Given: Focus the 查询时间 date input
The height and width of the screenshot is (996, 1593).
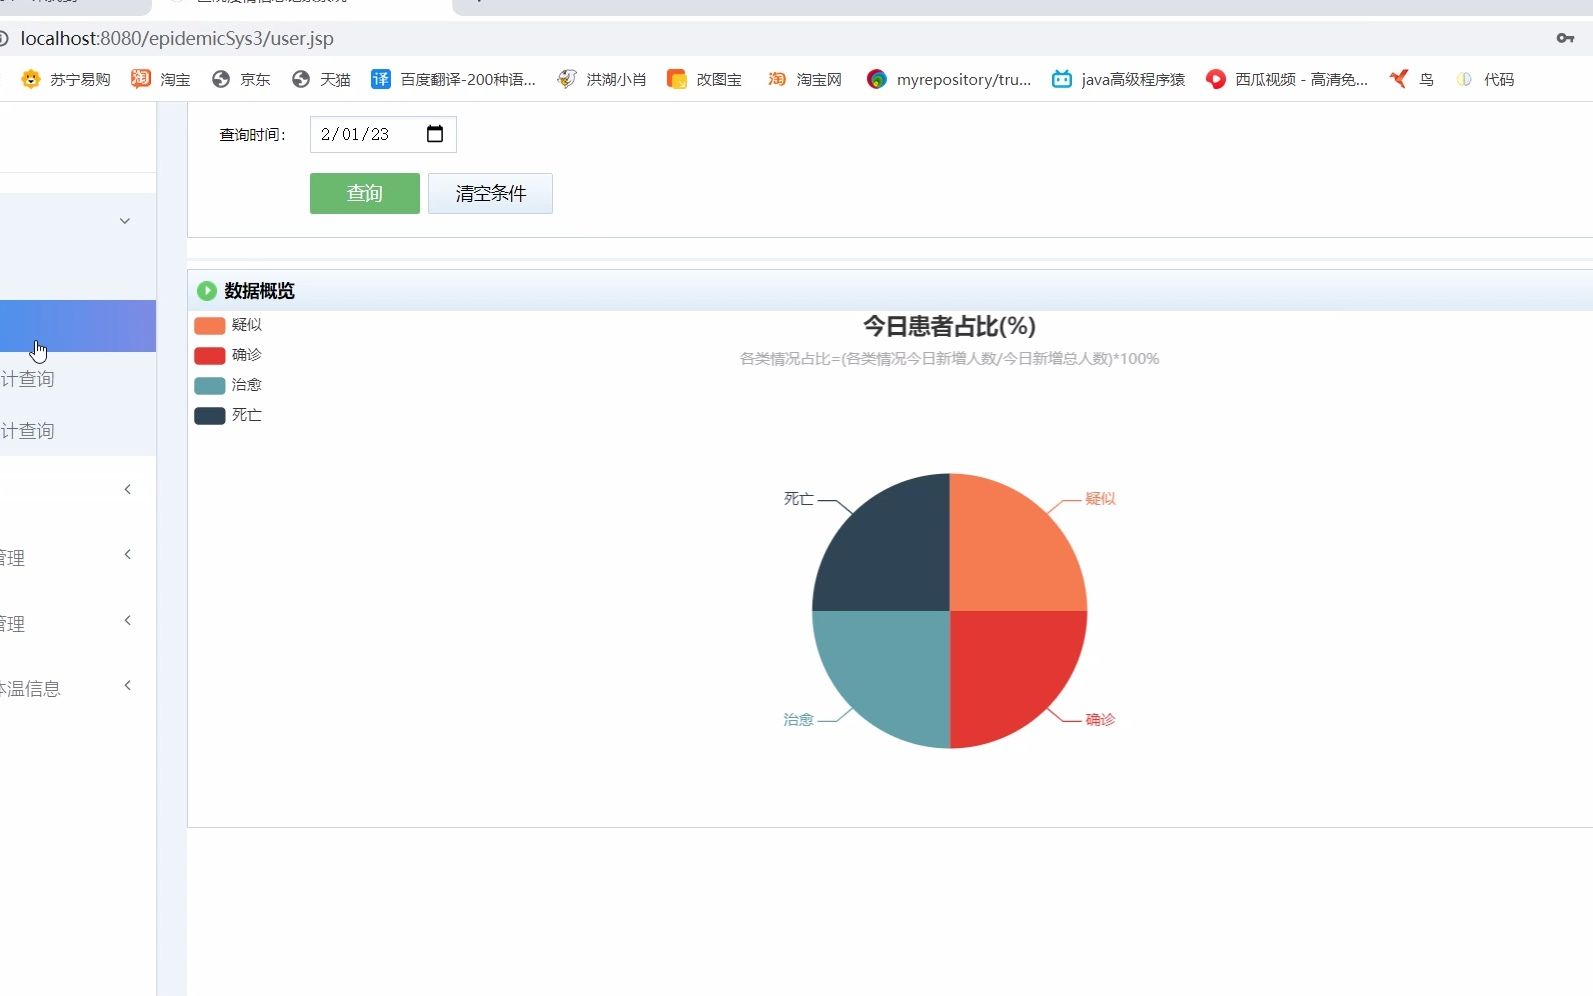Looking at the screenshot, I should 383,134.
